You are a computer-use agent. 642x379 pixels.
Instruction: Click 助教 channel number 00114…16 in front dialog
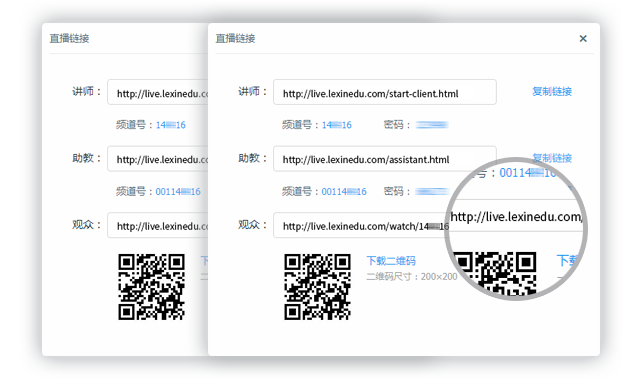(344, 192)
